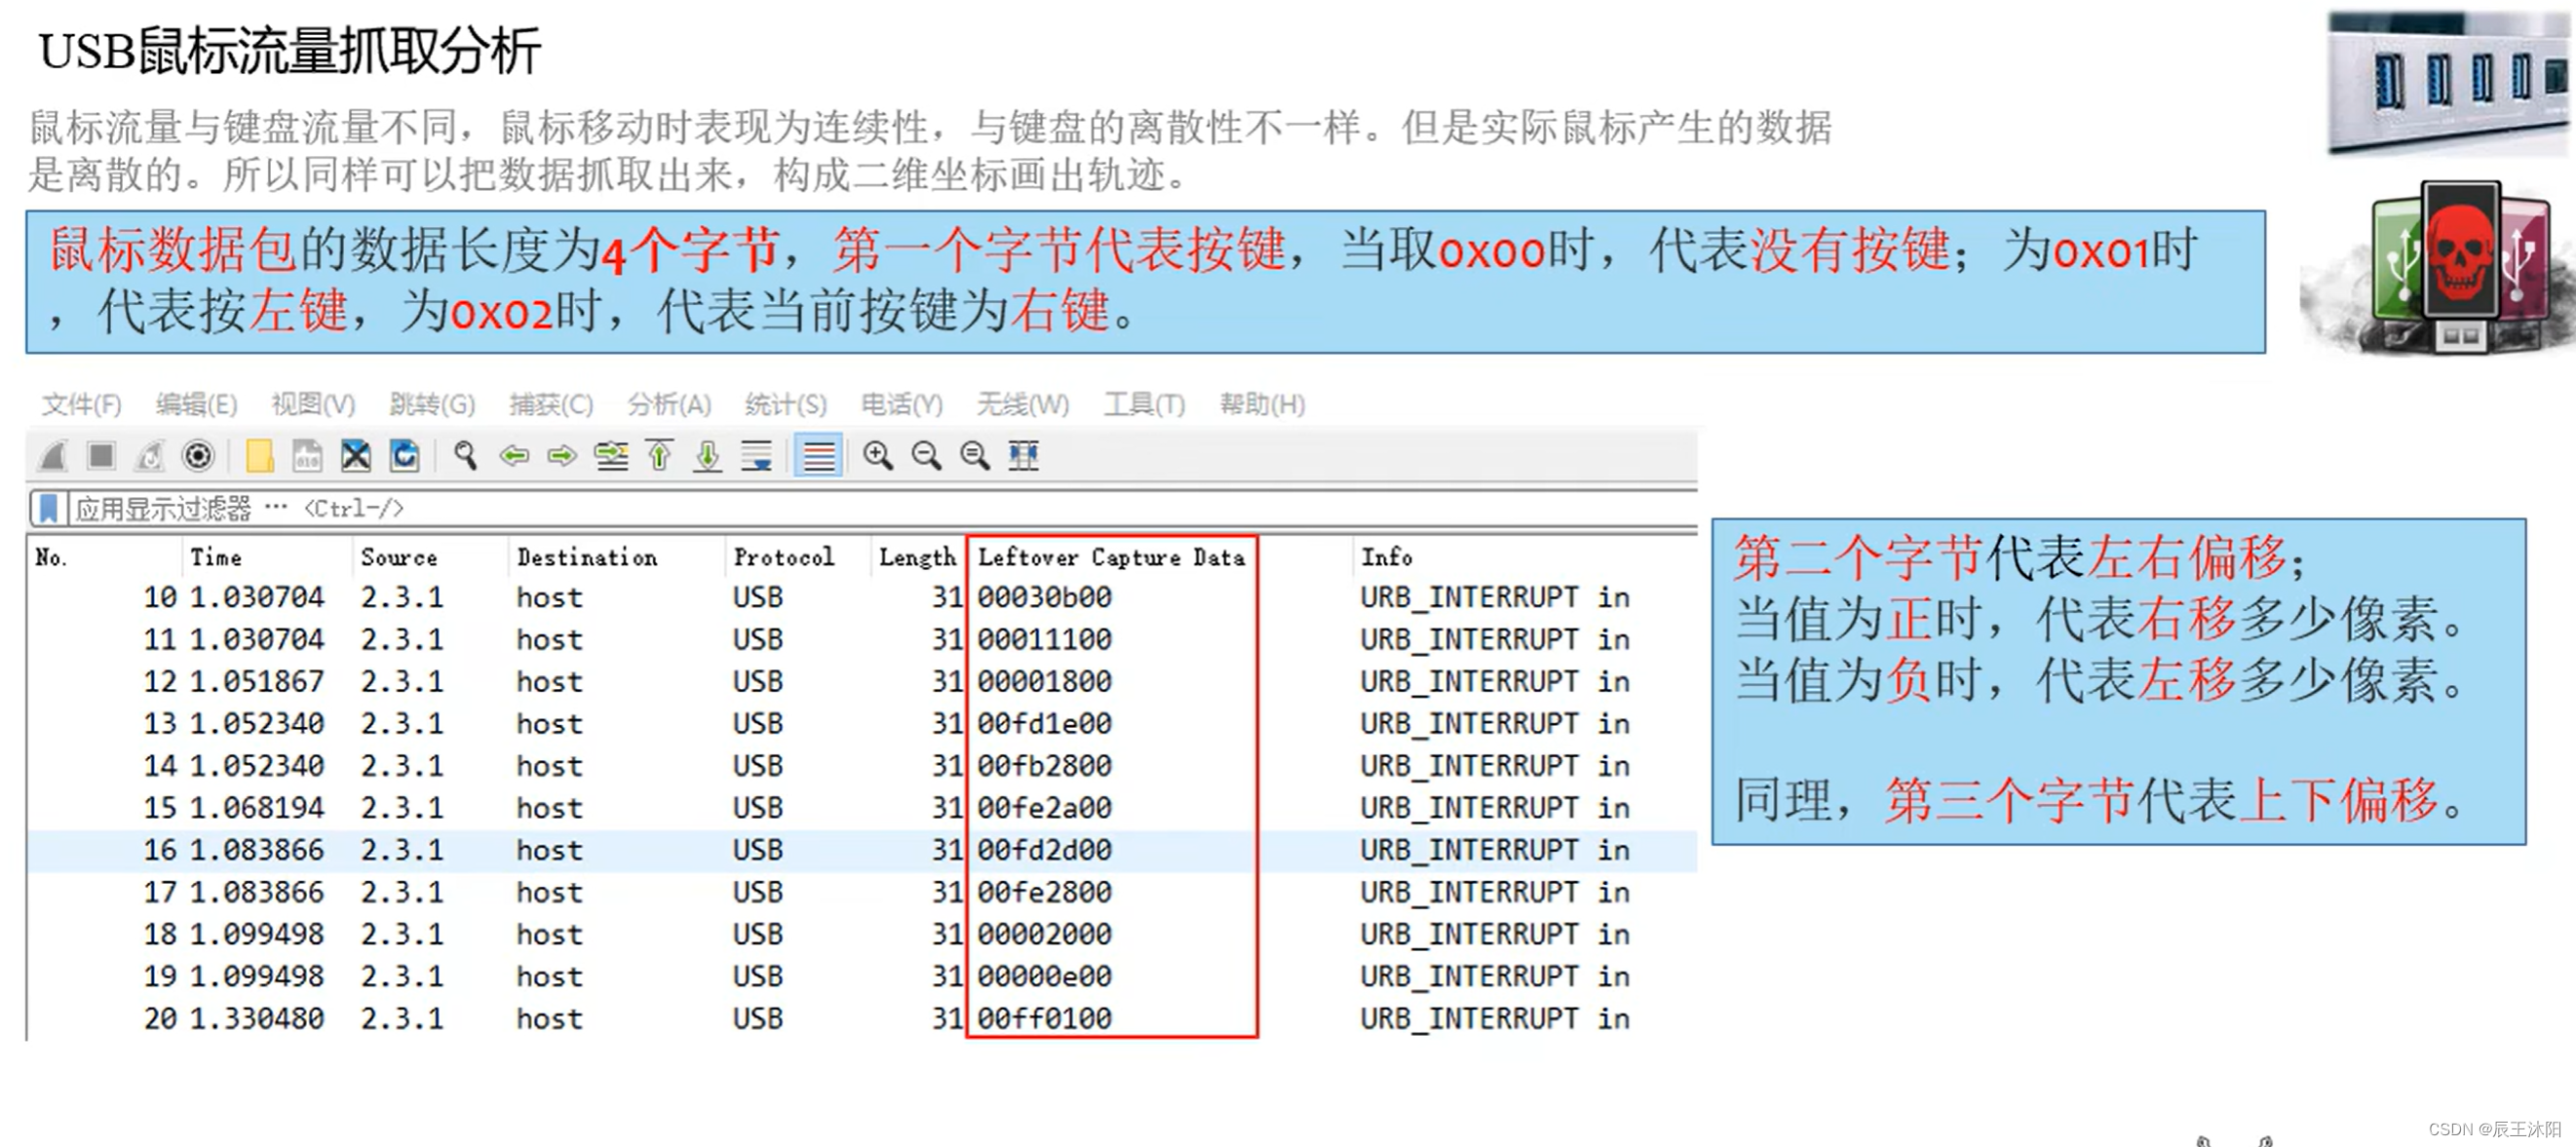Open the 捕获(C) menu
The width and height of the screenshot is (2576, 1147).
click(551, 405)
